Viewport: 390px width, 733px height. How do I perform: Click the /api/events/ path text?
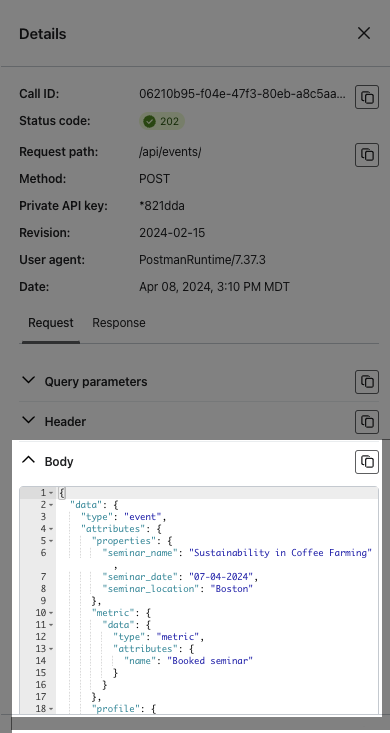[170, 152]
